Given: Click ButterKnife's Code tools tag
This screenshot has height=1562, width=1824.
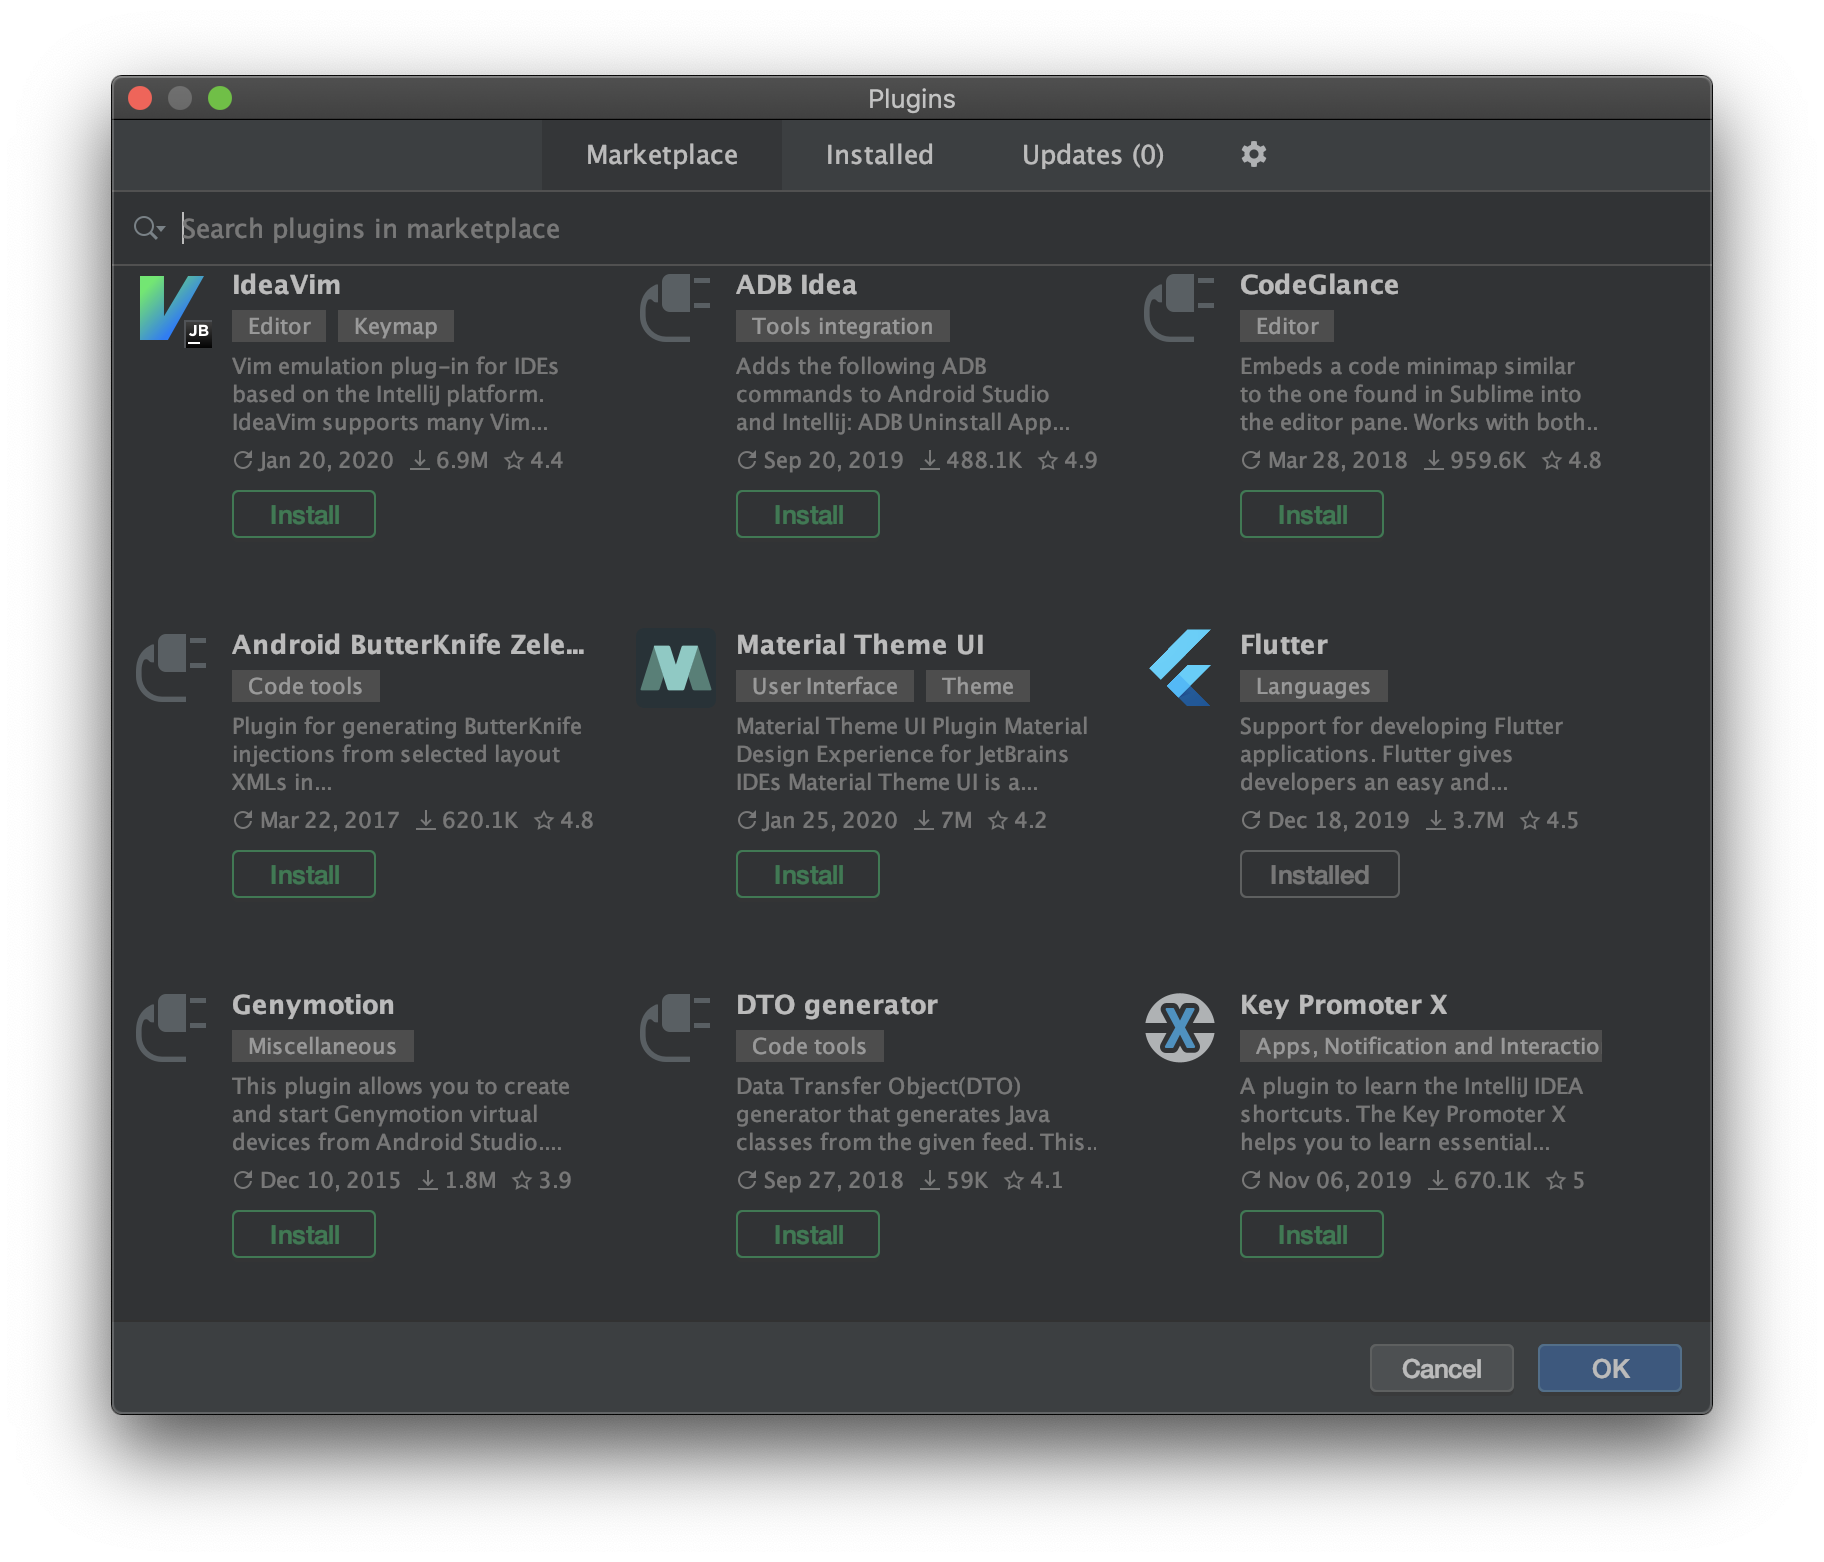Looking at the screenshot, I should click(305, 686).
